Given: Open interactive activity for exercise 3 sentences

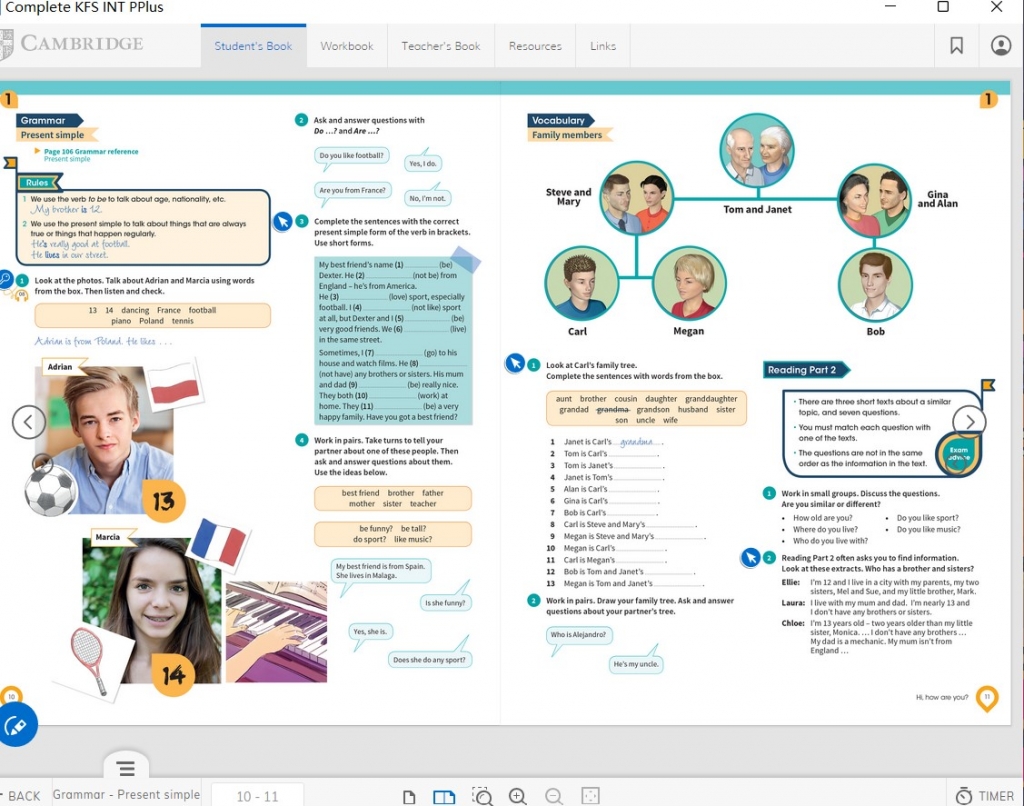Looking at the screenshot, I should (283, 222).
